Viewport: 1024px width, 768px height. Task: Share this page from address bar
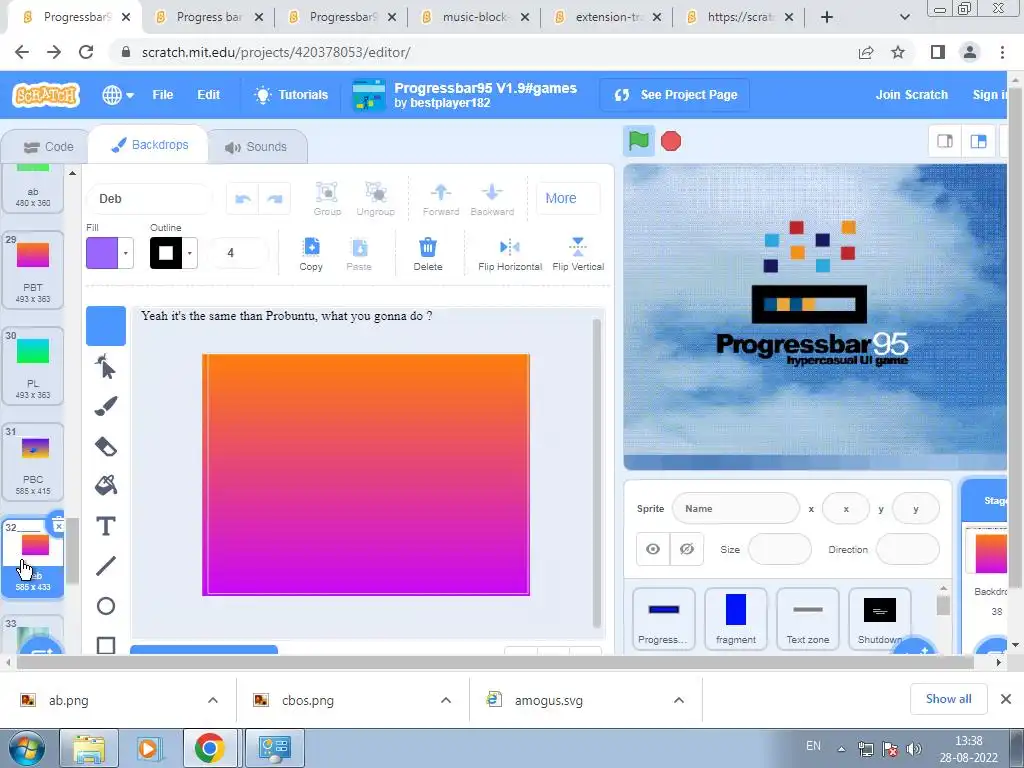tap(866, 52)
